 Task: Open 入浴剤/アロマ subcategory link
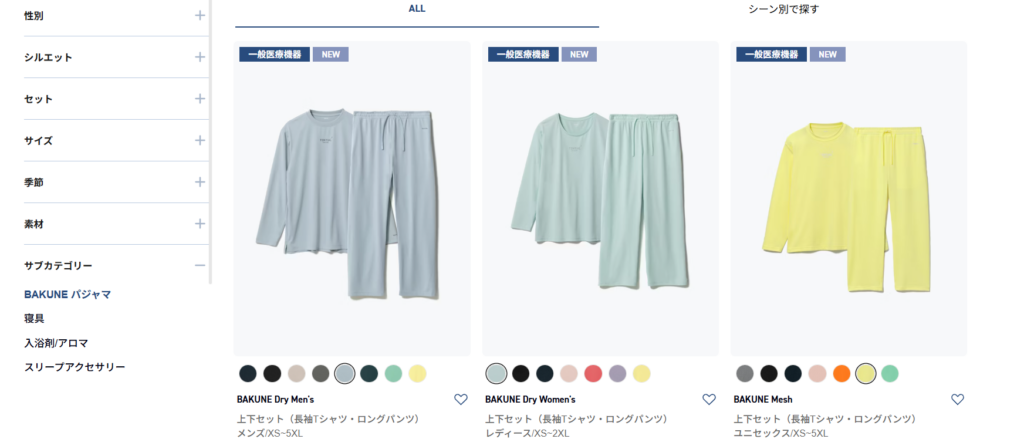click(x=56, y=343)
